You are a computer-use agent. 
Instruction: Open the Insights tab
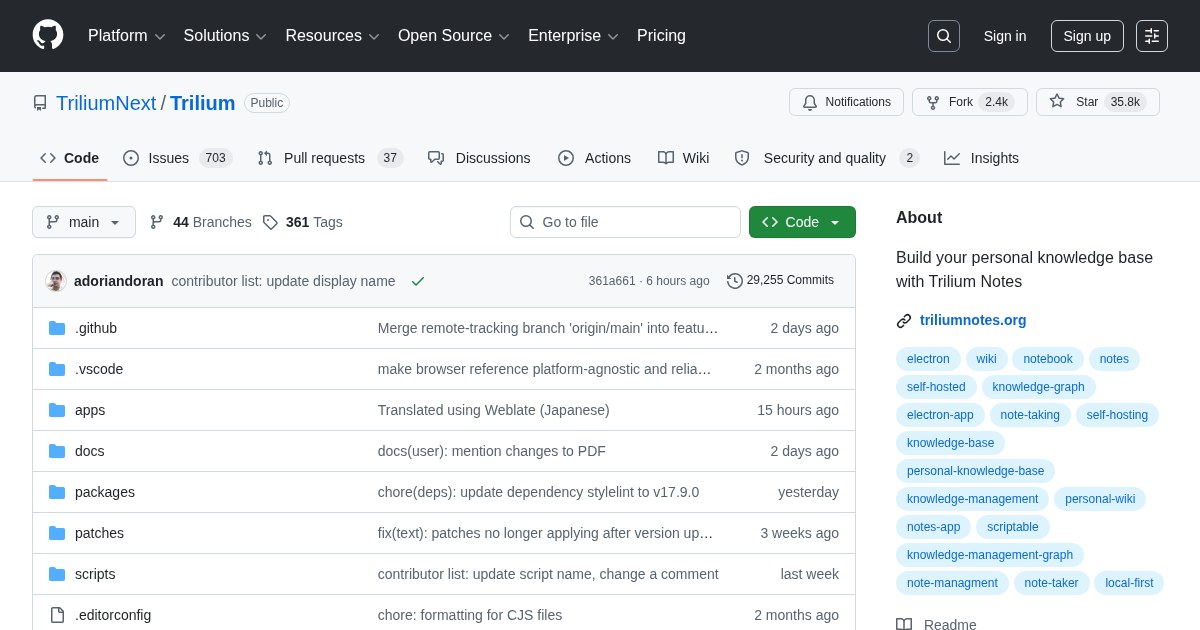[981, 158]
